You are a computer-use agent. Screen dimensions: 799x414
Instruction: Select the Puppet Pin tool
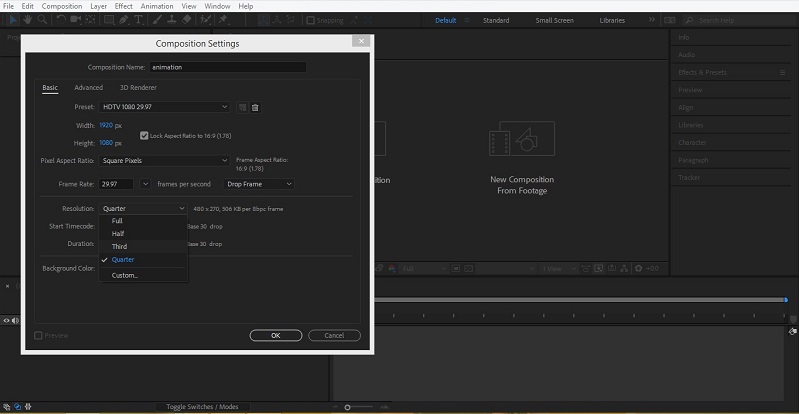[x=223, y=20]
